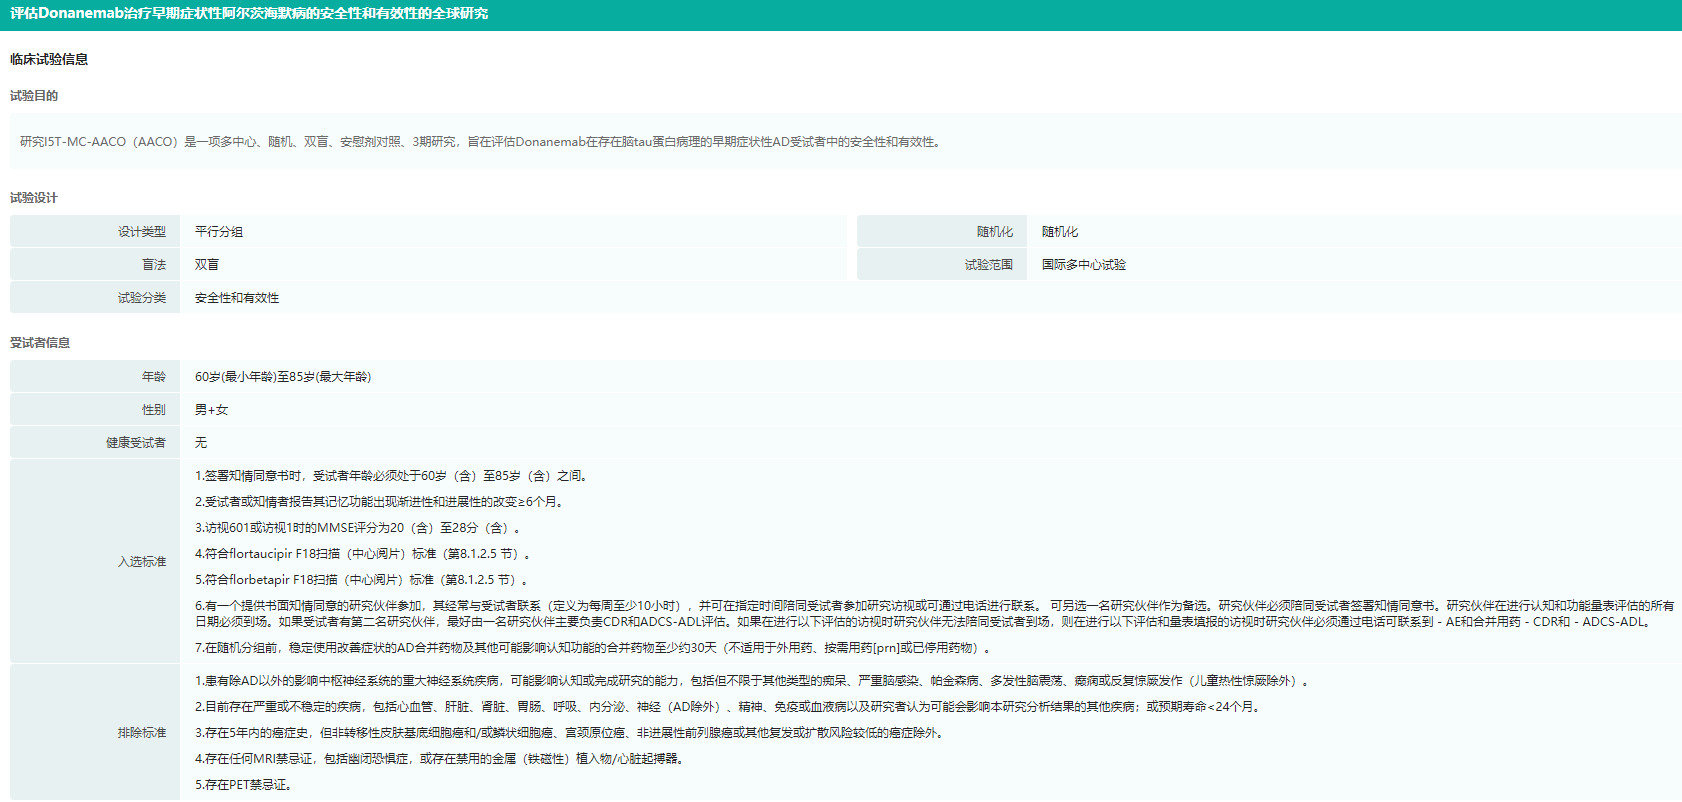Click inclusion criterion 3 about MMSE score

coord(357,528)
